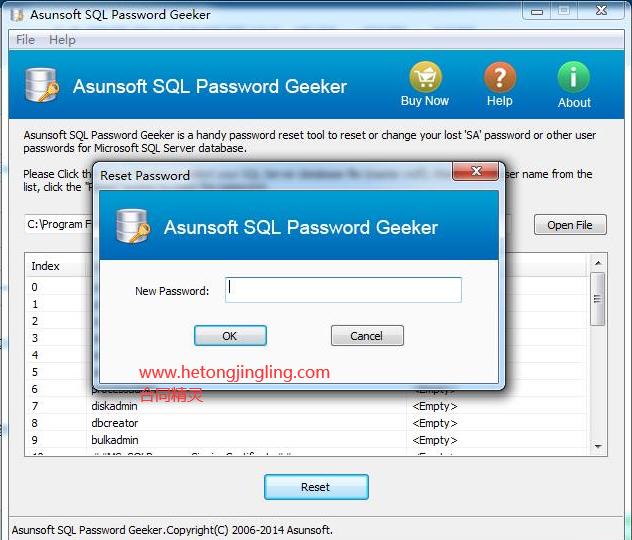Click the user list scrollbar thumb
The width and height of the screenshot is (632, 540).
click(597, 299)
